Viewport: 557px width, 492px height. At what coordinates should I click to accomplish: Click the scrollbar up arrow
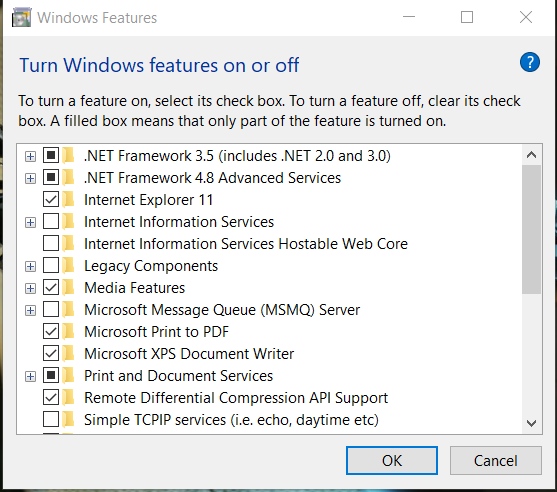(x=531, y=155)
